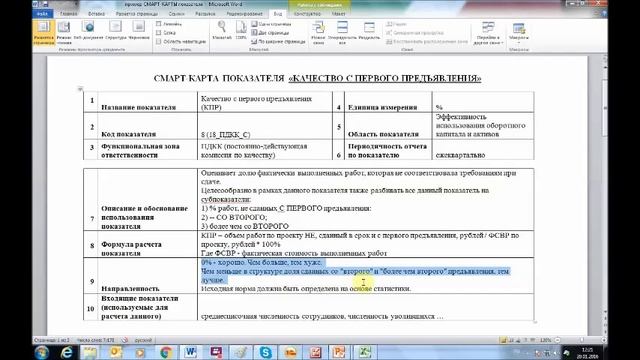Screen dimensions: 640x360
Task: Click the zoom slider in status bar
Action: [582, 340]
